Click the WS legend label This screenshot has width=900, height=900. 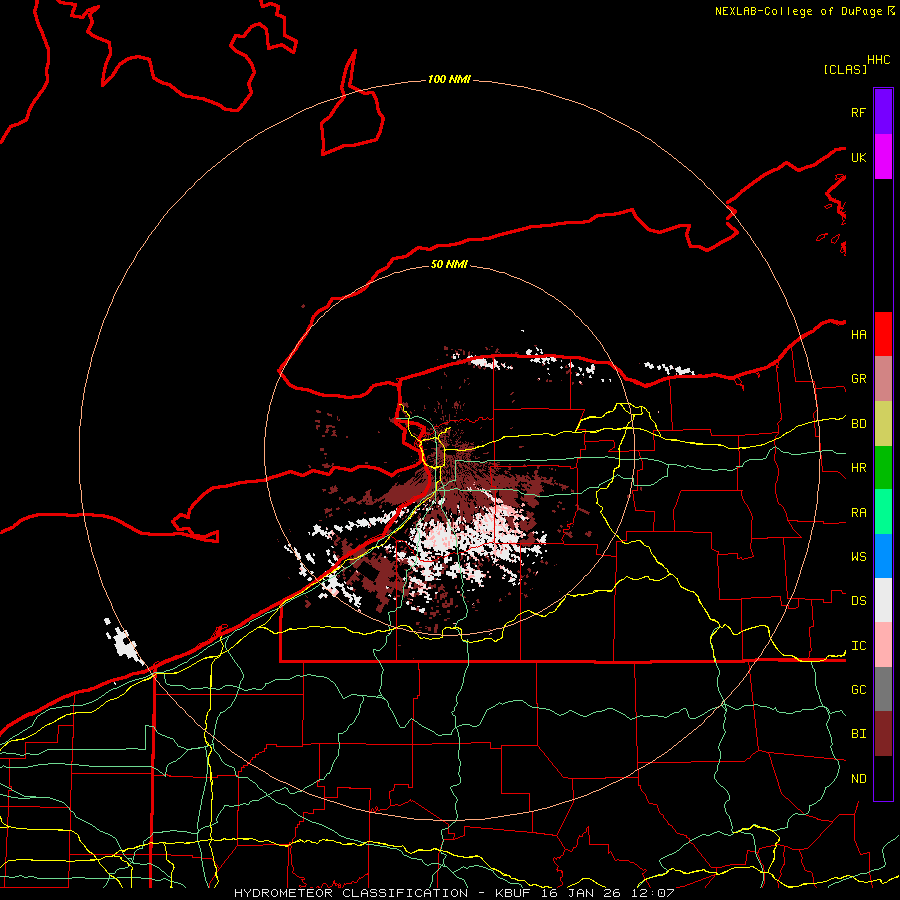pyautogui.click(x=858, y=557)
